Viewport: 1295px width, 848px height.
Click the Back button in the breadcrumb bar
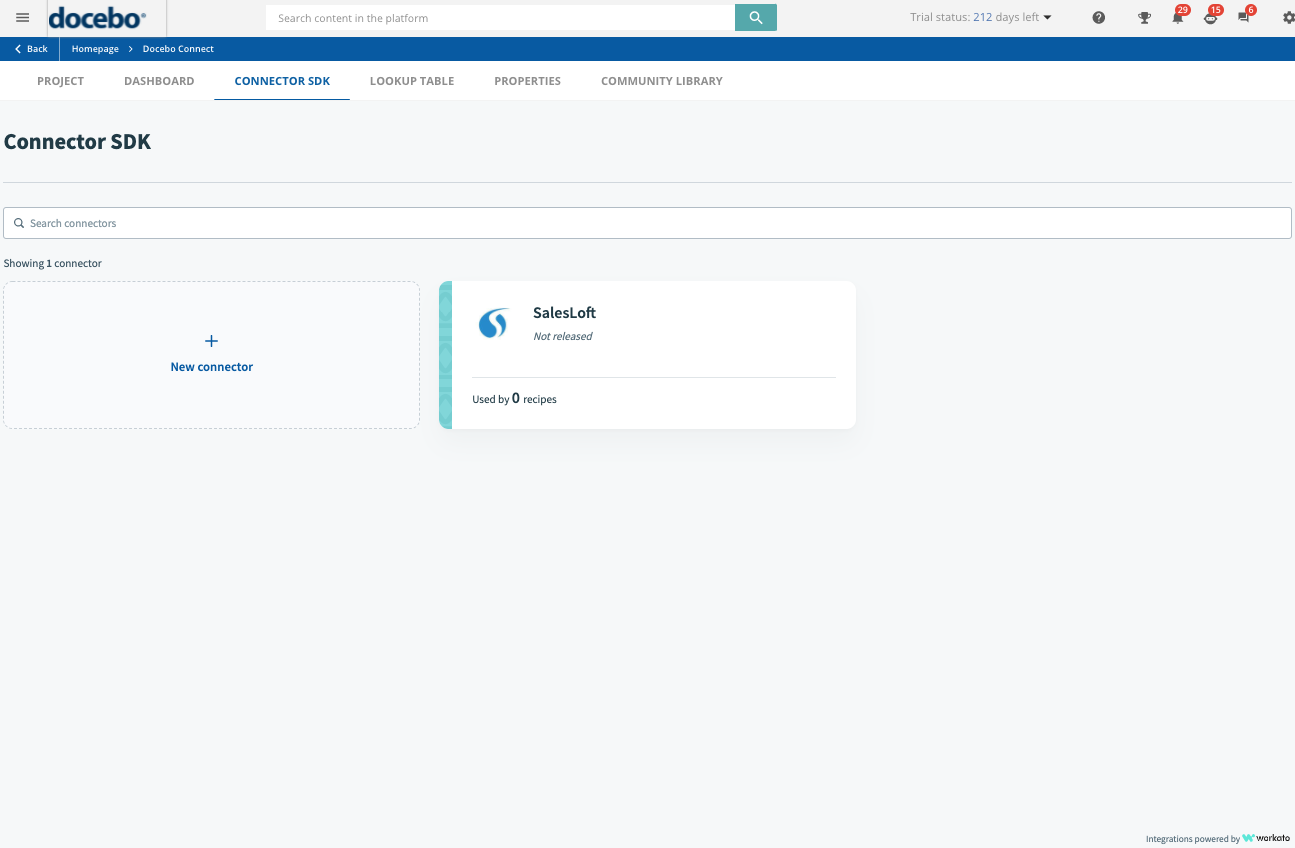pyautogui.click(x=29, y=48)
